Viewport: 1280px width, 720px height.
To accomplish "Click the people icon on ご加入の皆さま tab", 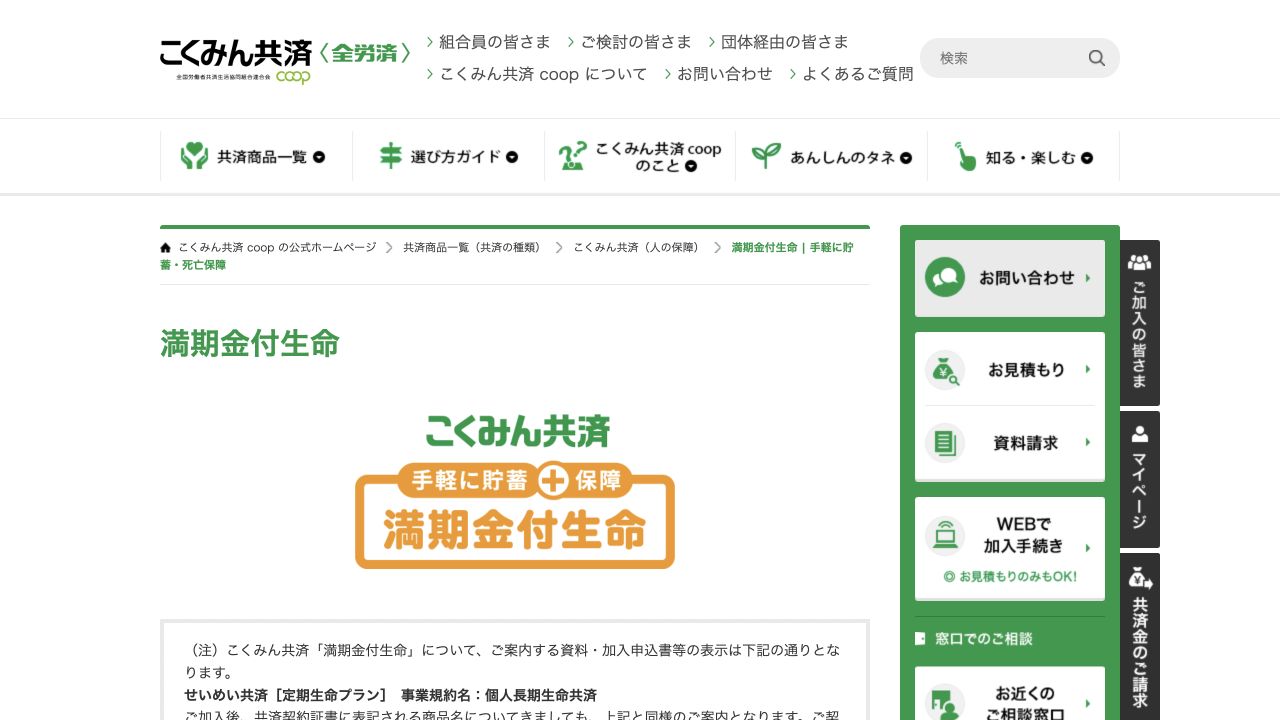I will click(1139, 262).
